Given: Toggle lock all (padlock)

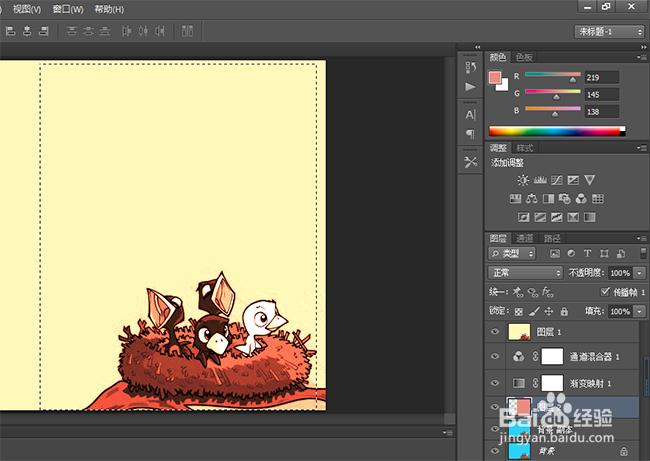Looking at the screenshot, I should click(x=564, y=311).
